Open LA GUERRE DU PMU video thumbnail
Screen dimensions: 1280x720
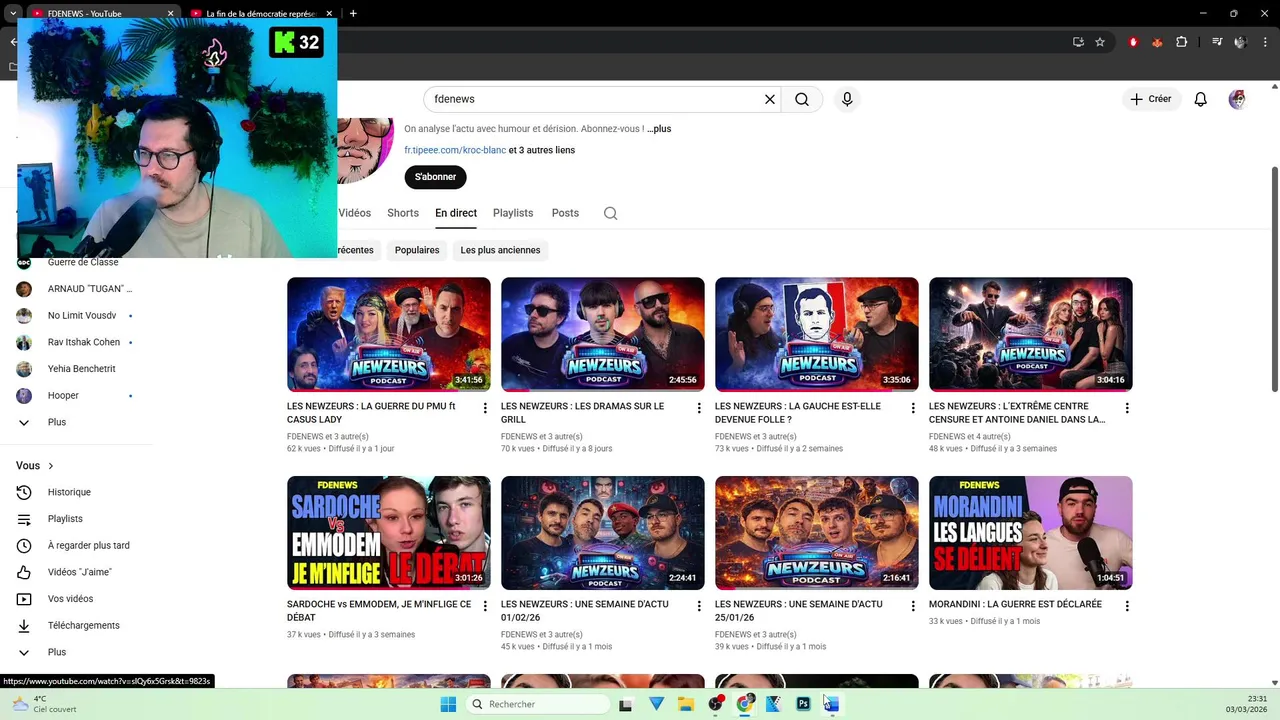(x=389, y=334)
